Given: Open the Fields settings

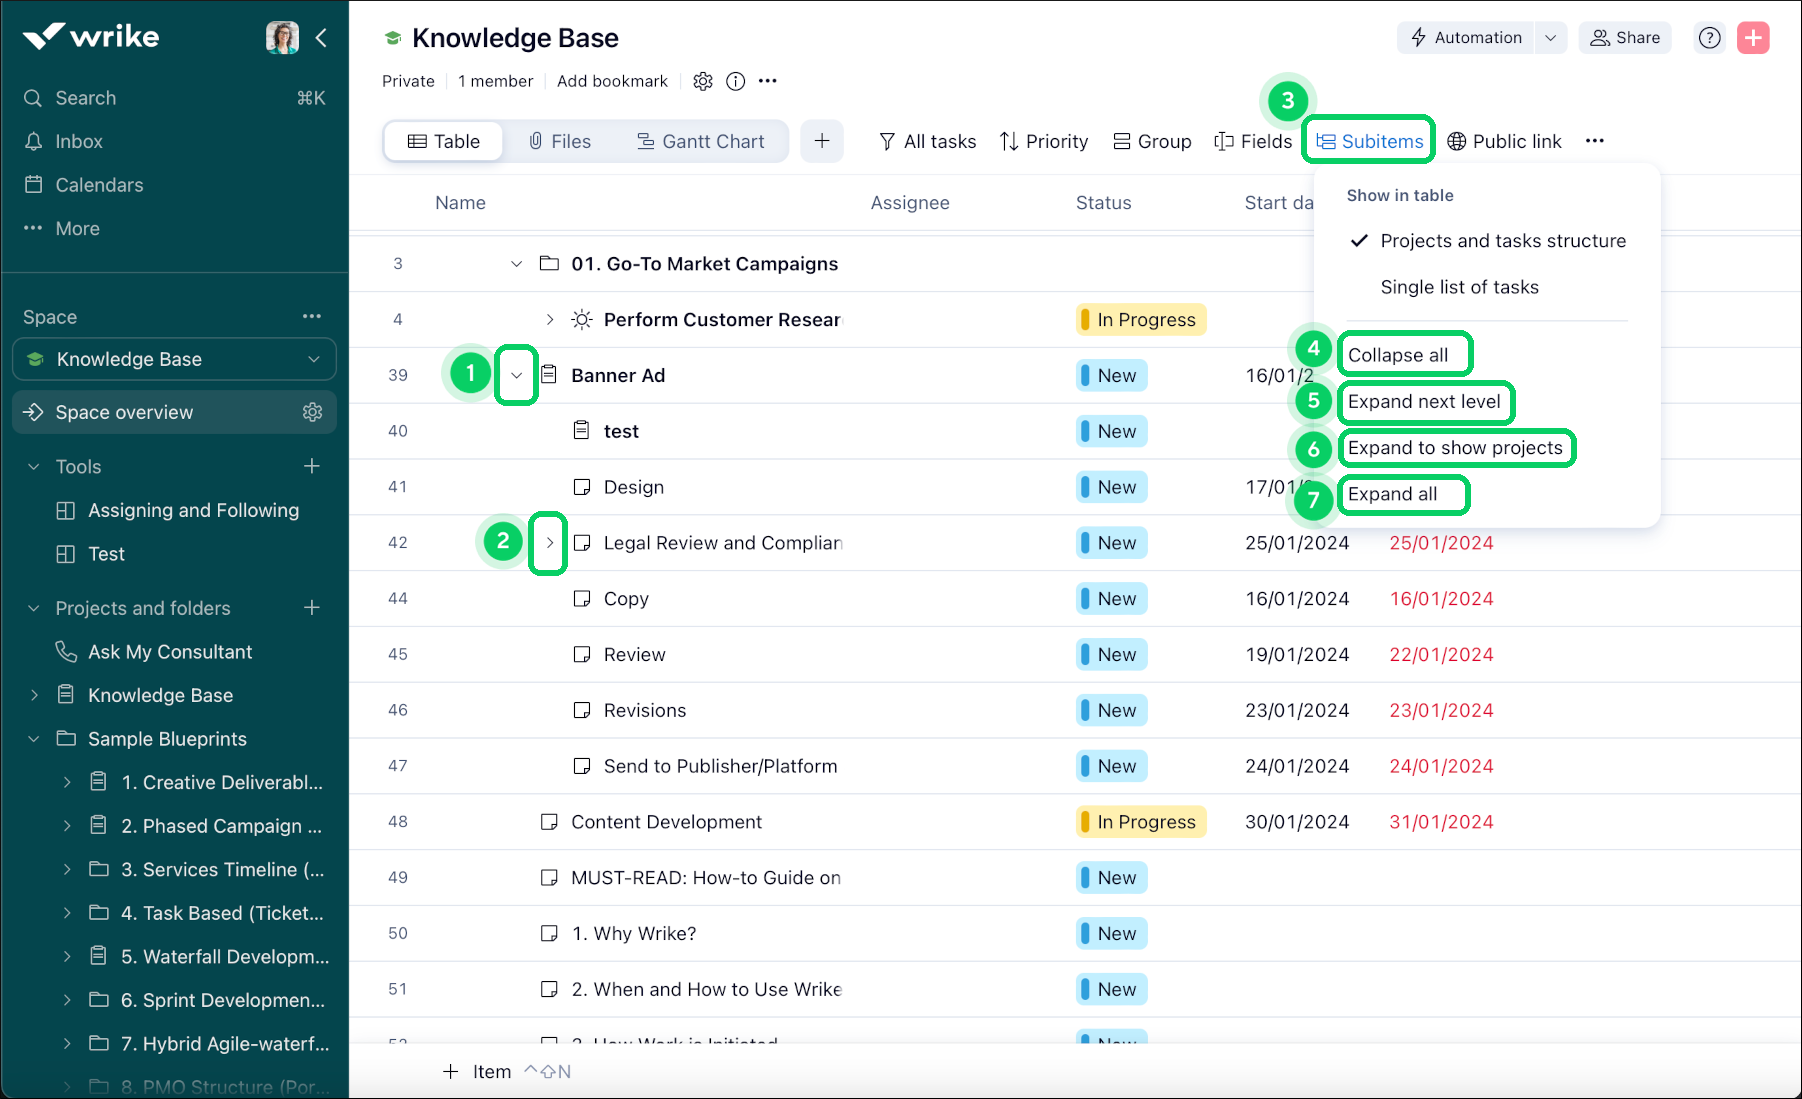Looking at the screenshot, I should click(1254, 141).
